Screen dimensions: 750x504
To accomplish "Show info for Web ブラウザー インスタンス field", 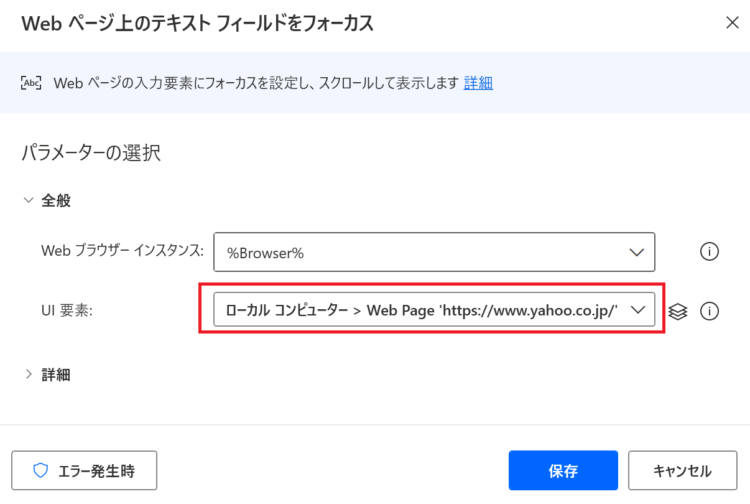I will (709, 252).
